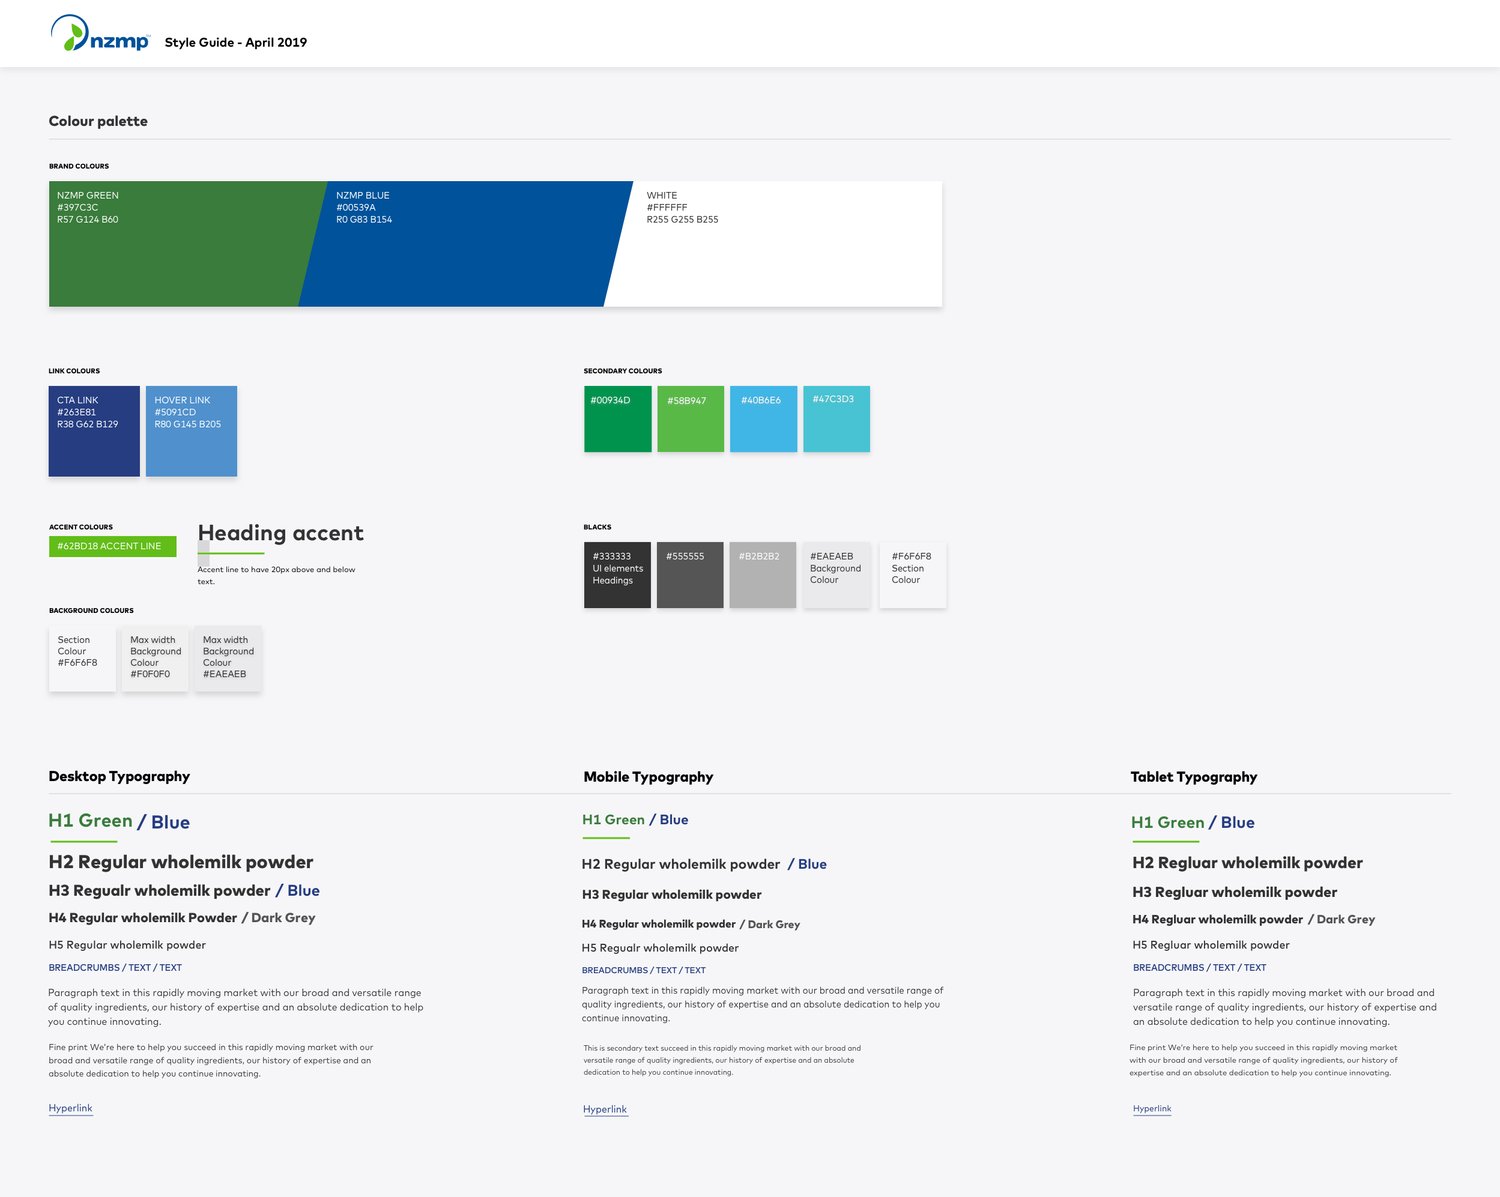Image resolution: width=1500 pixels, height=1197 pixels.
Task: Click the #62BD18 Accent Line label
Action: [112, 547]
